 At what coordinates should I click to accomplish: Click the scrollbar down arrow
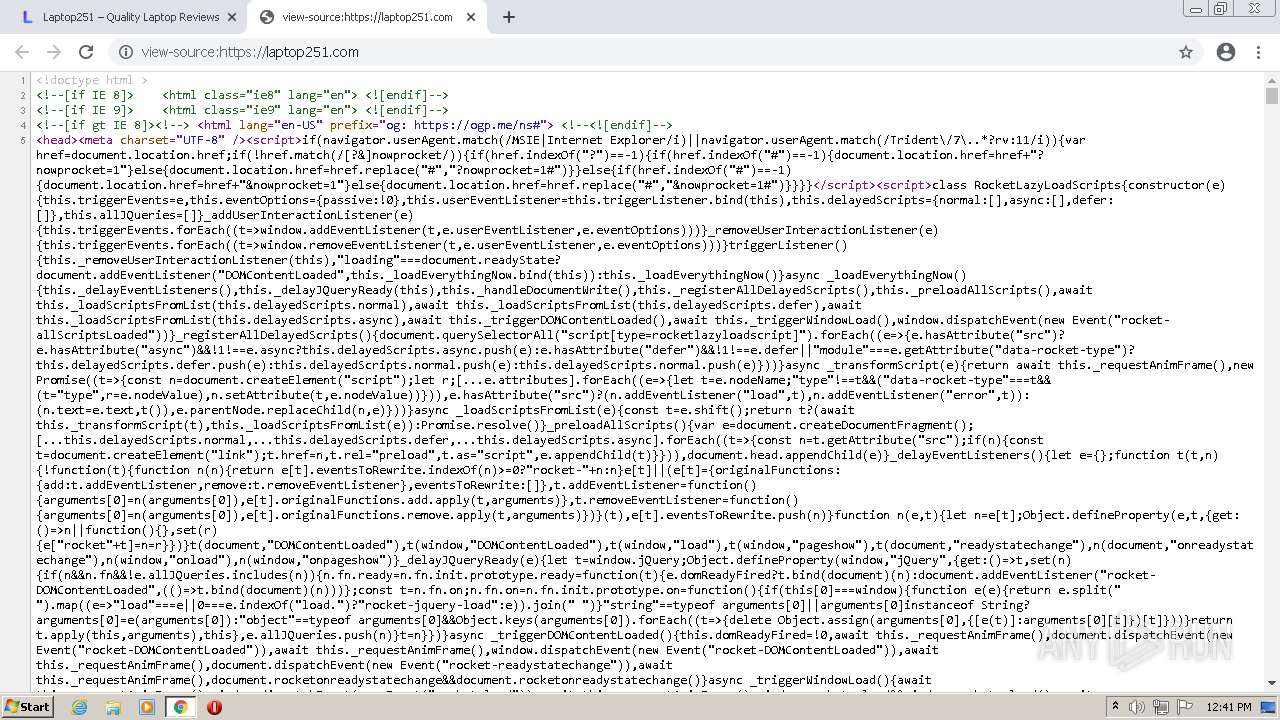pyautogui.click(x=1271, y=682)
